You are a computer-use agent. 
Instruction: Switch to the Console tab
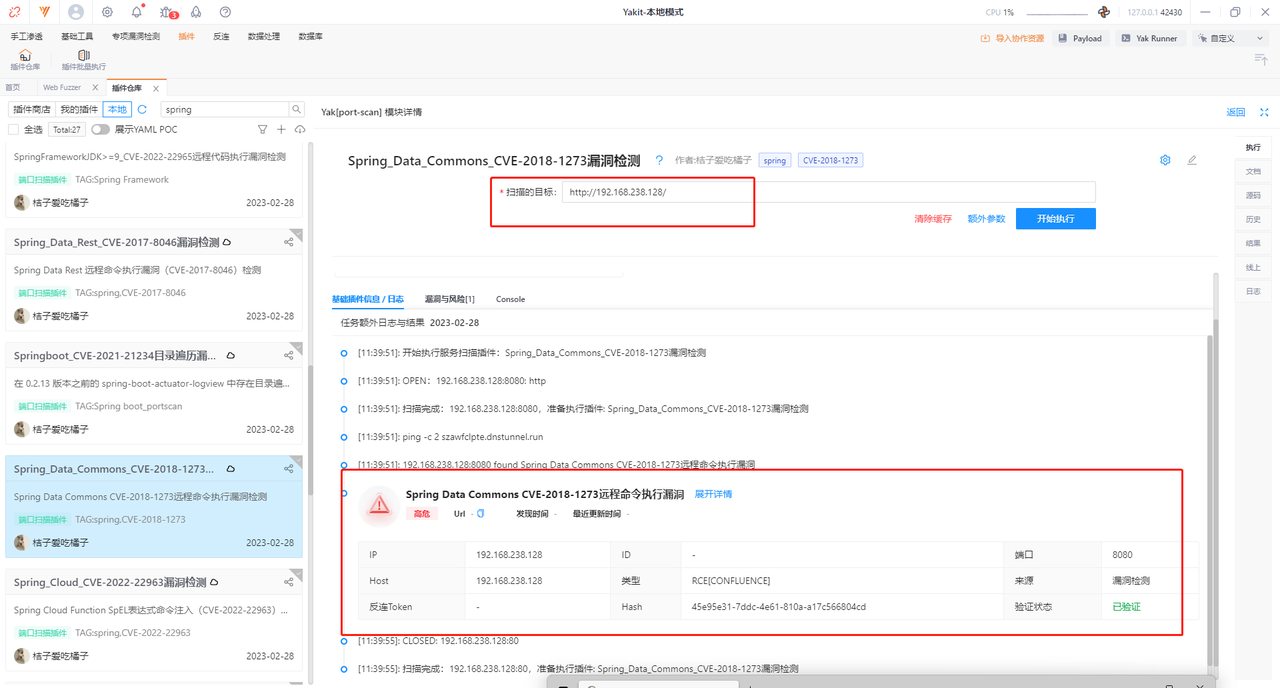click(510, 299)
